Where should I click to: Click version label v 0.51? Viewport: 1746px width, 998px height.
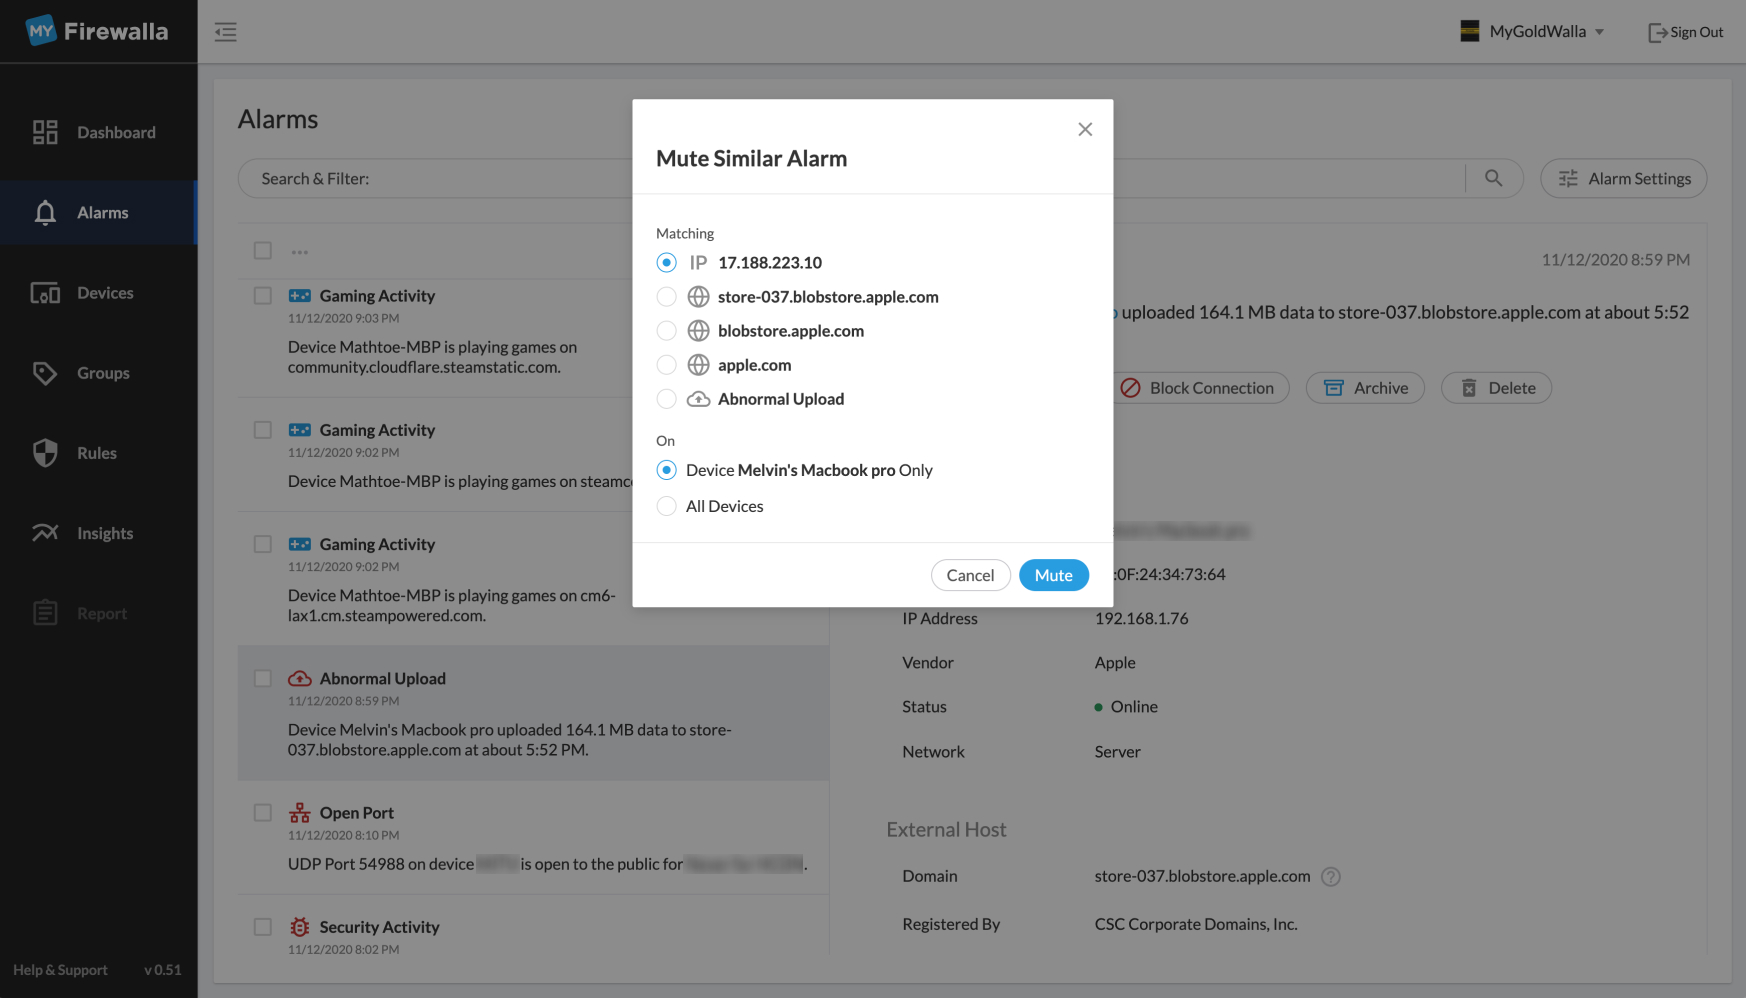click(x=163, y=970)
